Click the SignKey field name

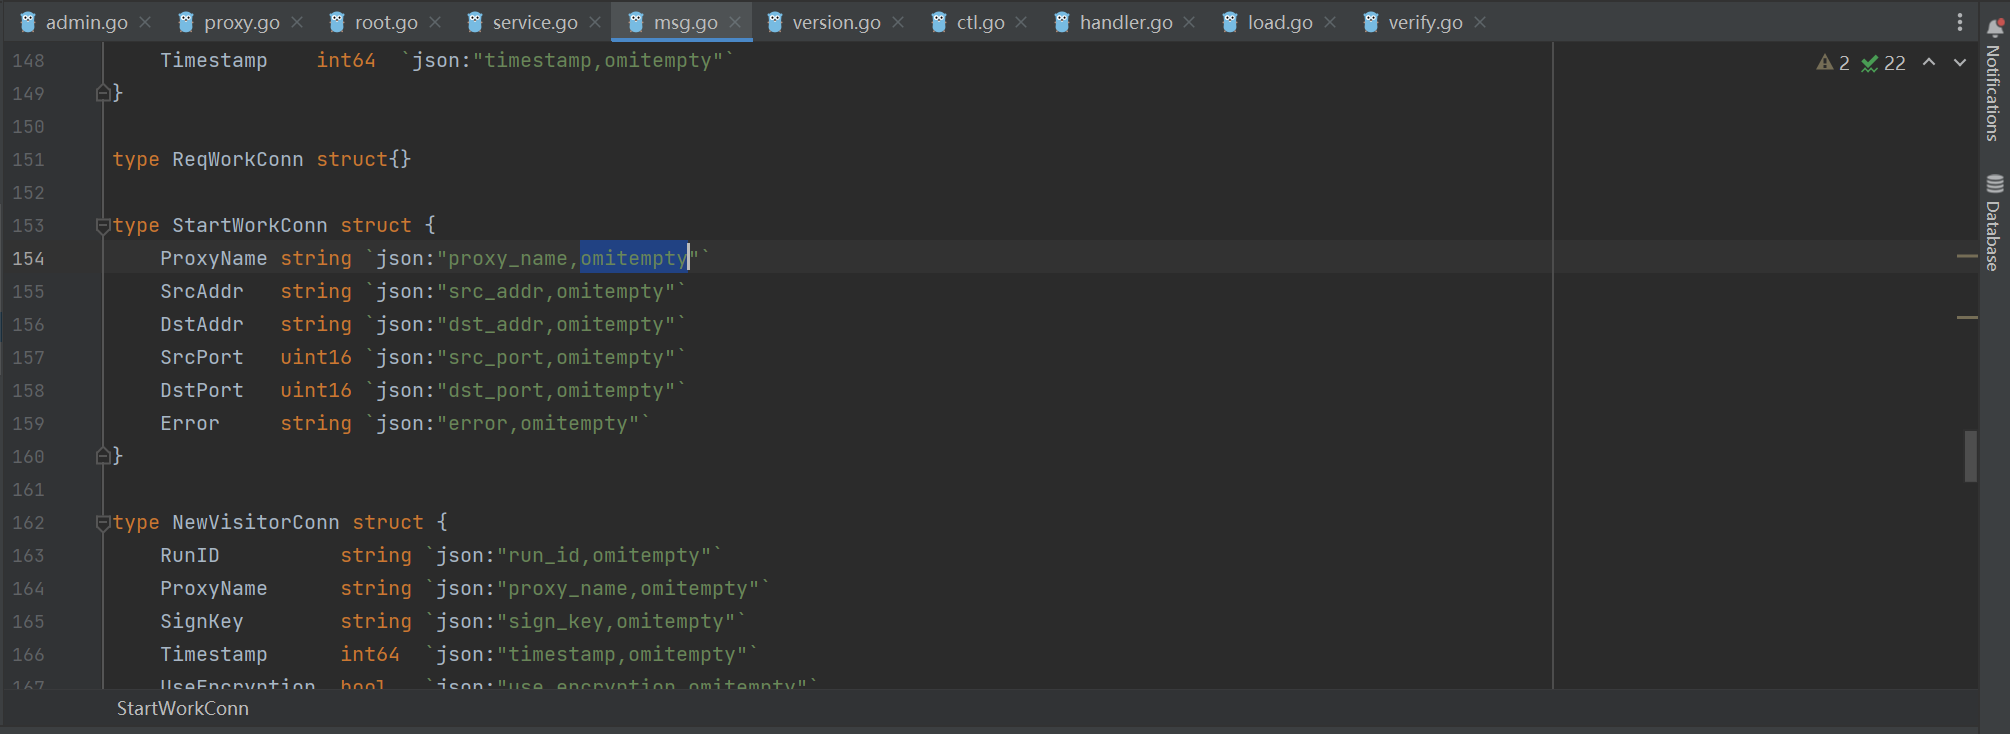coord(202,622)
